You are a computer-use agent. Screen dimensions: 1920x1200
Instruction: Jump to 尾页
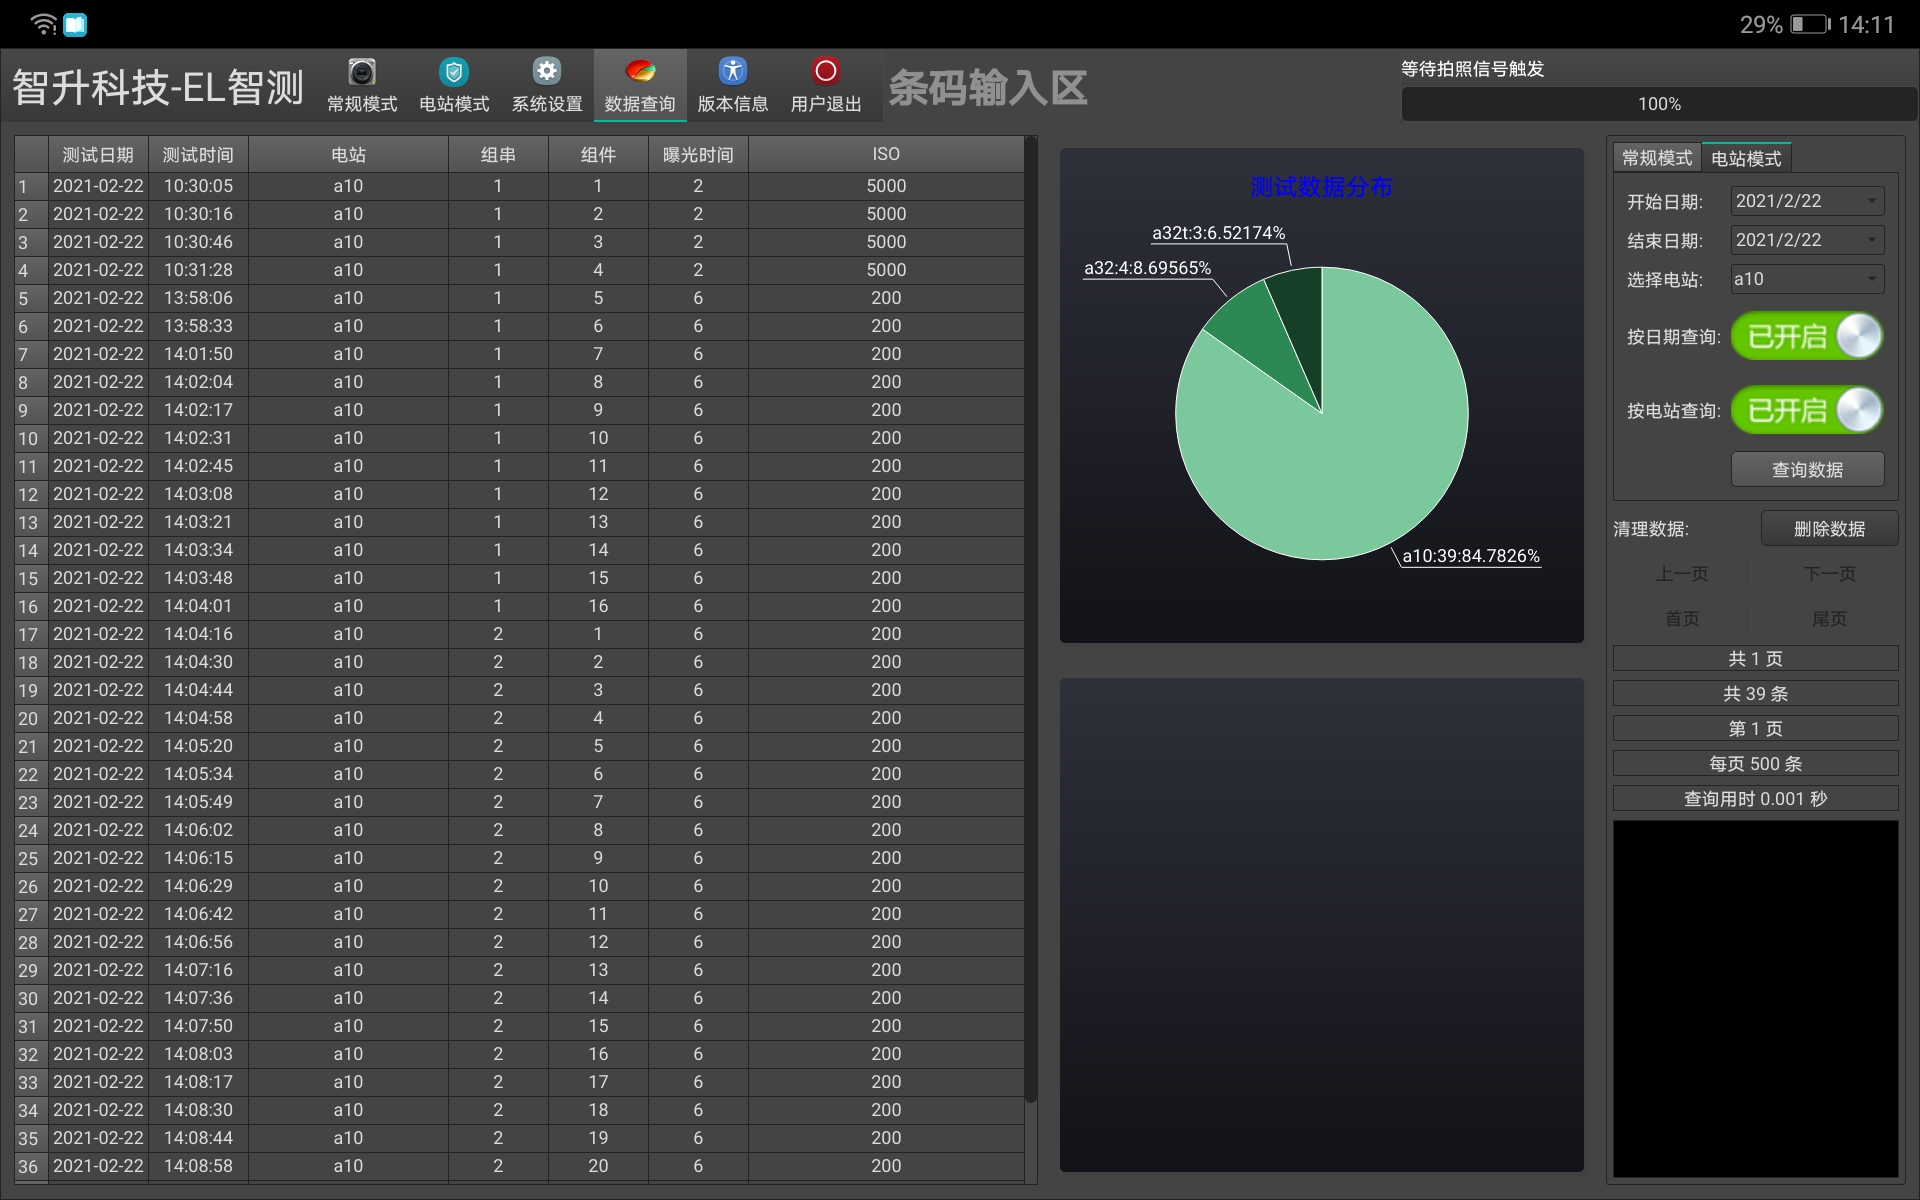pos(1829,619)
